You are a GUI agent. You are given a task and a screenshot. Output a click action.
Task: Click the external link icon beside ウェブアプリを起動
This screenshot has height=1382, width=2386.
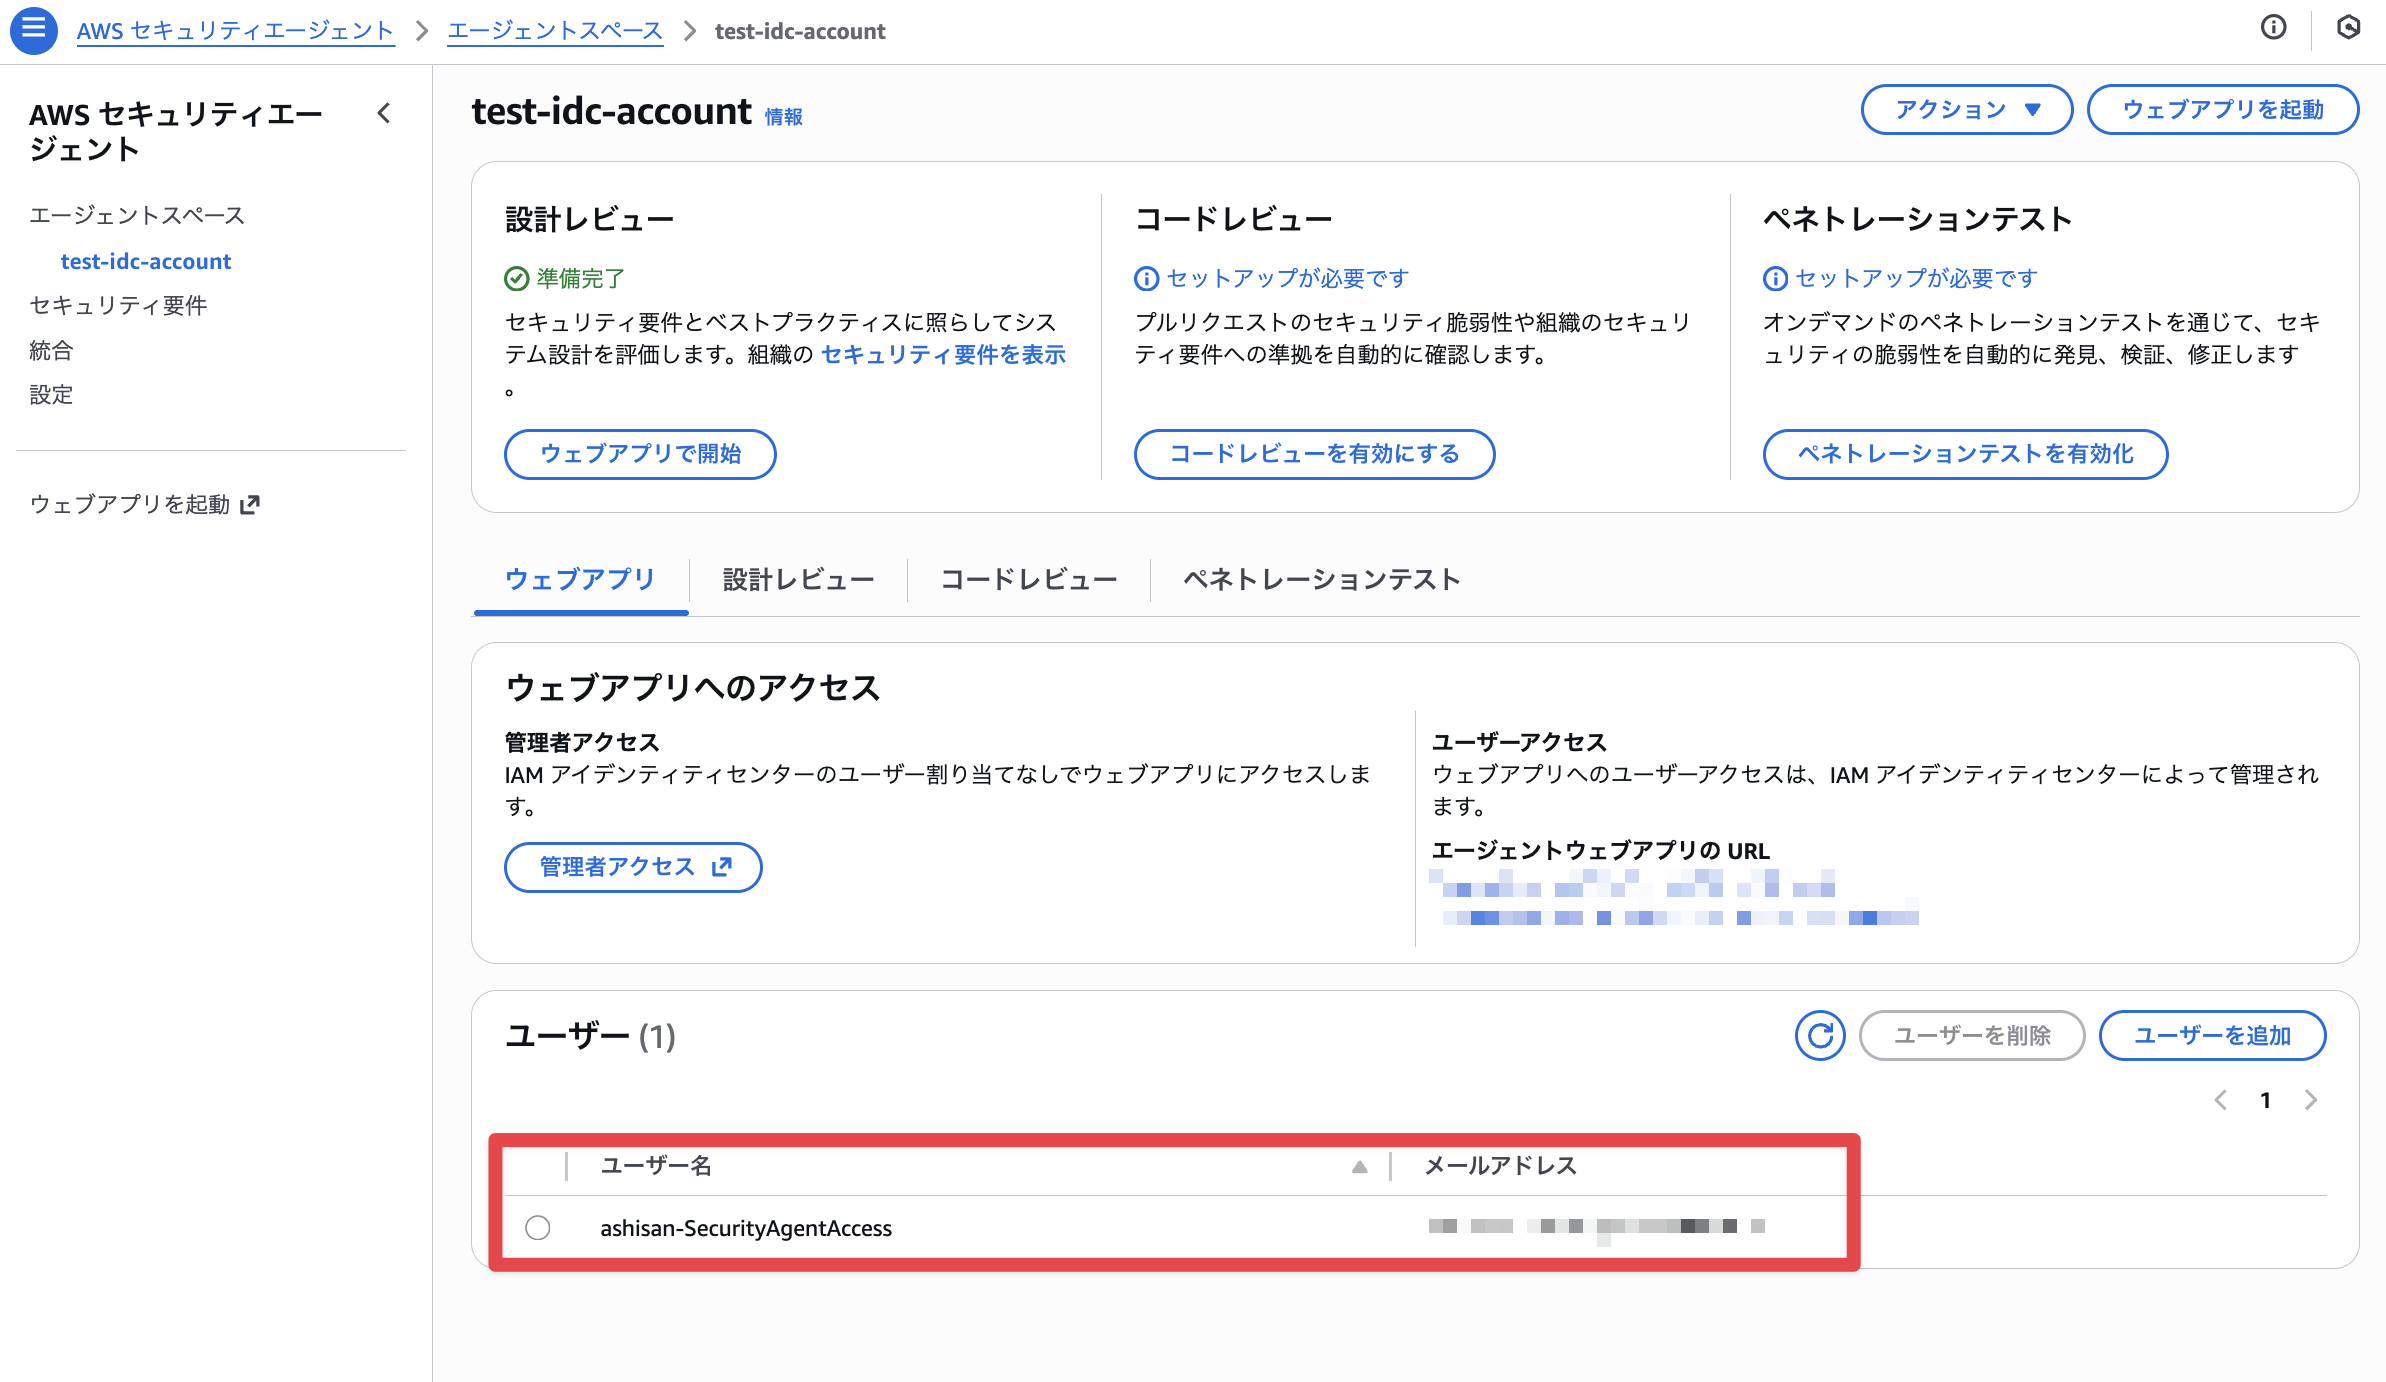tap(250, 504)
